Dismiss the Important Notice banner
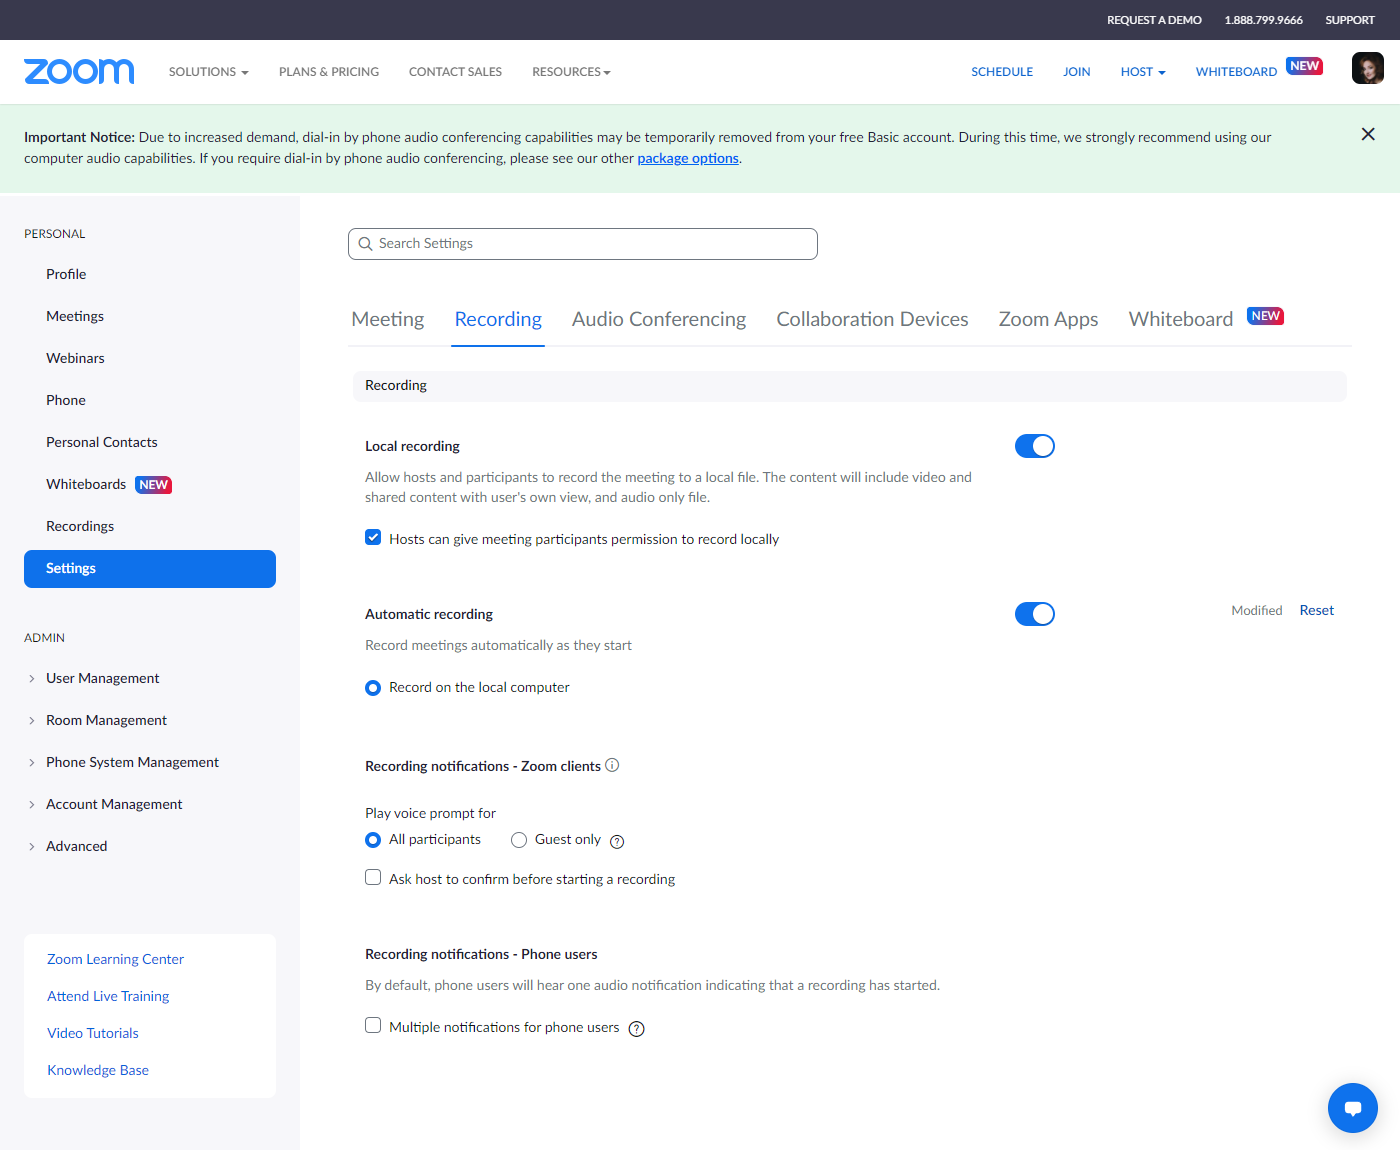1400x1150 pixels. point(1368,134)
